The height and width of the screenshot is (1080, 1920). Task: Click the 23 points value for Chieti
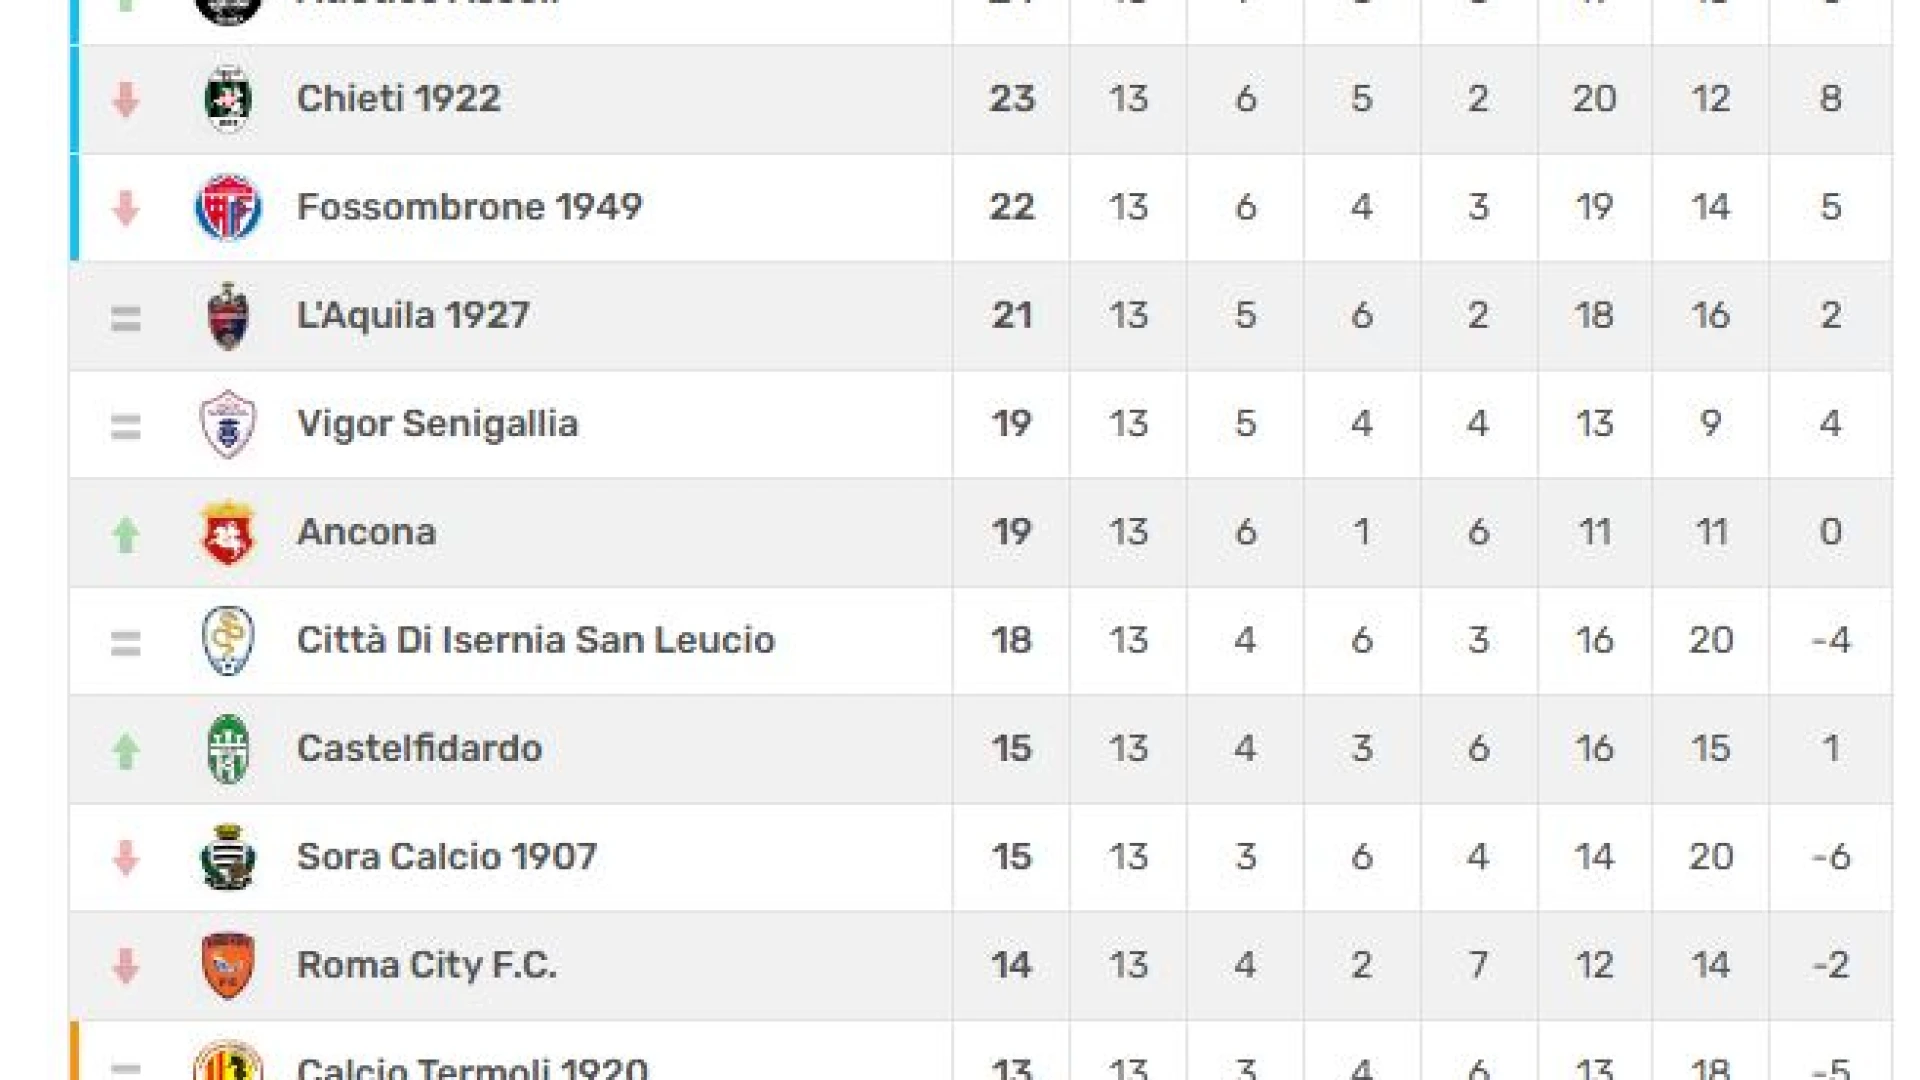coord(1012,99)
